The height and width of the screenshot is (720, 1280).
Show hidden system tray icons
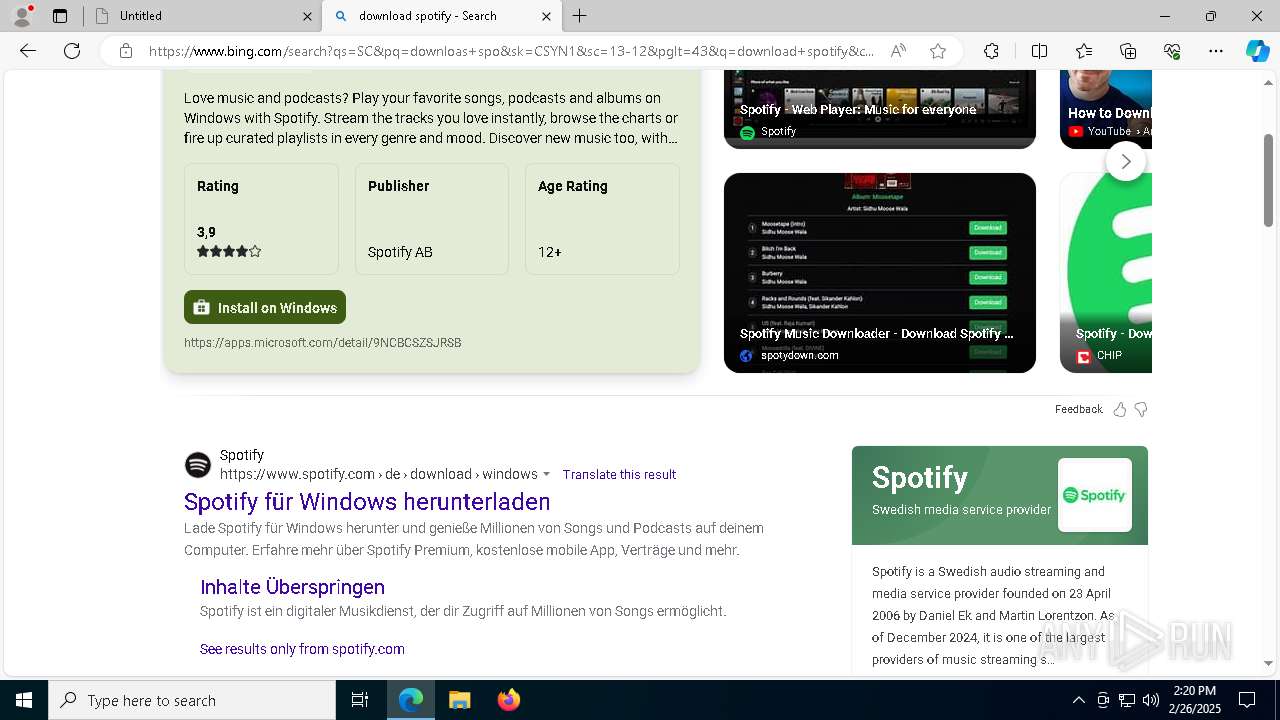pyautogui.click(x=1078, y=700)
